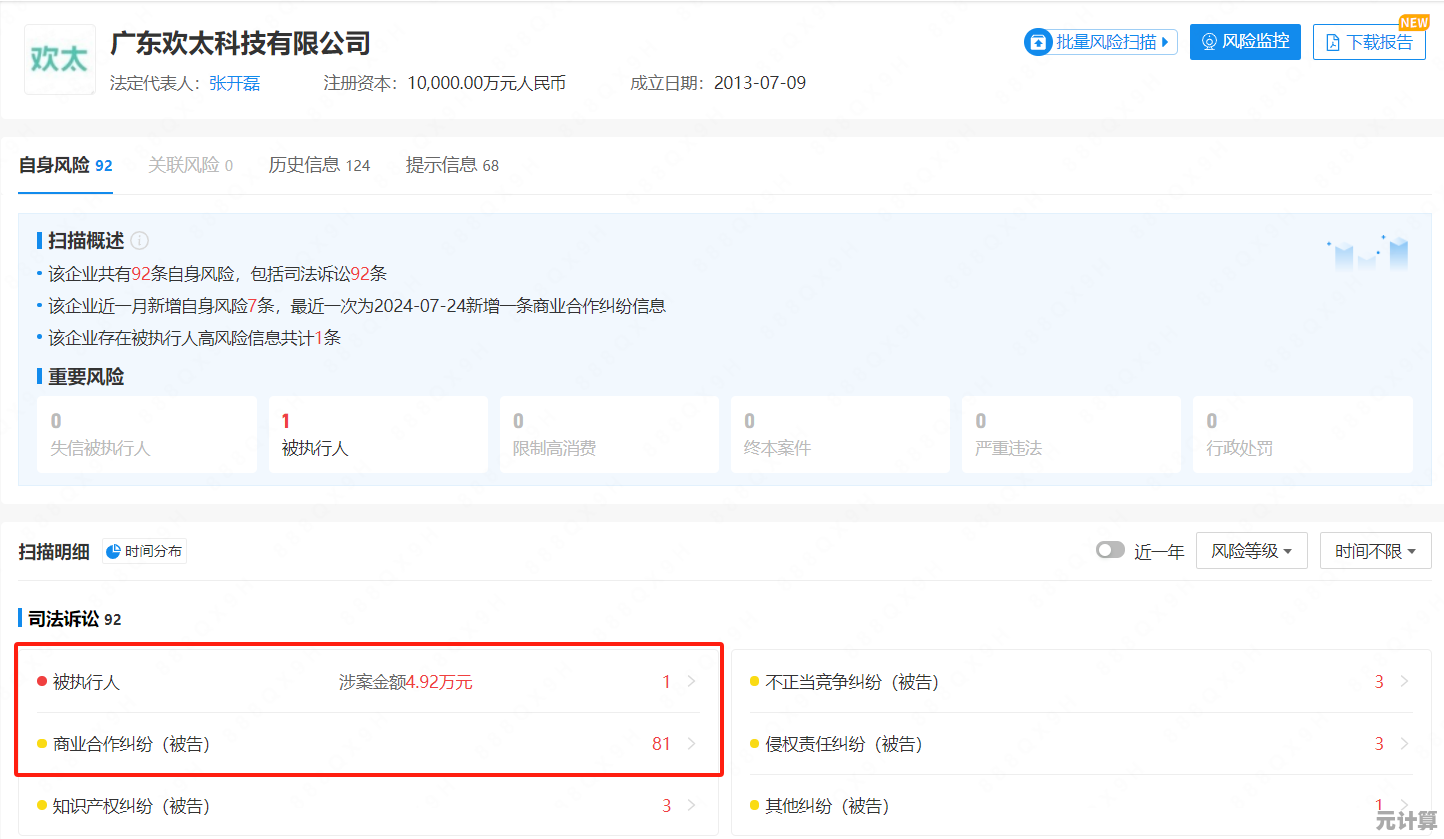The image size is (1444, 839).
Task: Expand the arrow on 批量风险扫描
Action: tap(1167, 42)
